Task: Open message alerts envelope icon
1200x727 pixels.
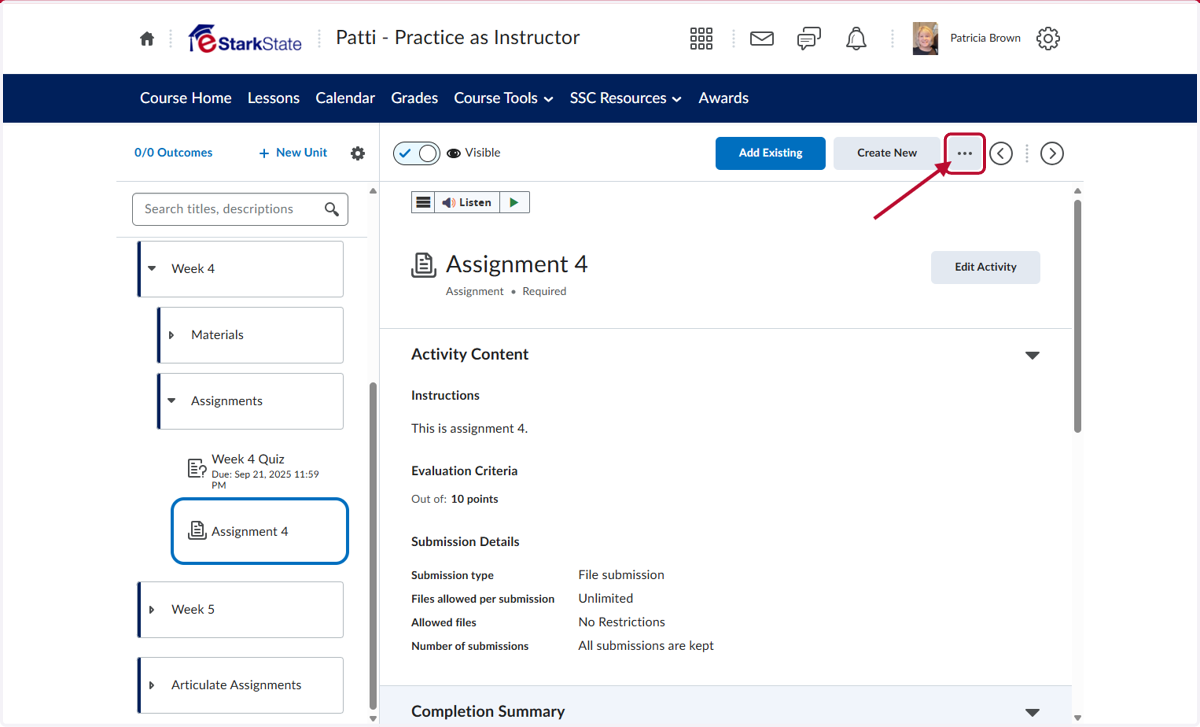Action: (x=762, y=39)
